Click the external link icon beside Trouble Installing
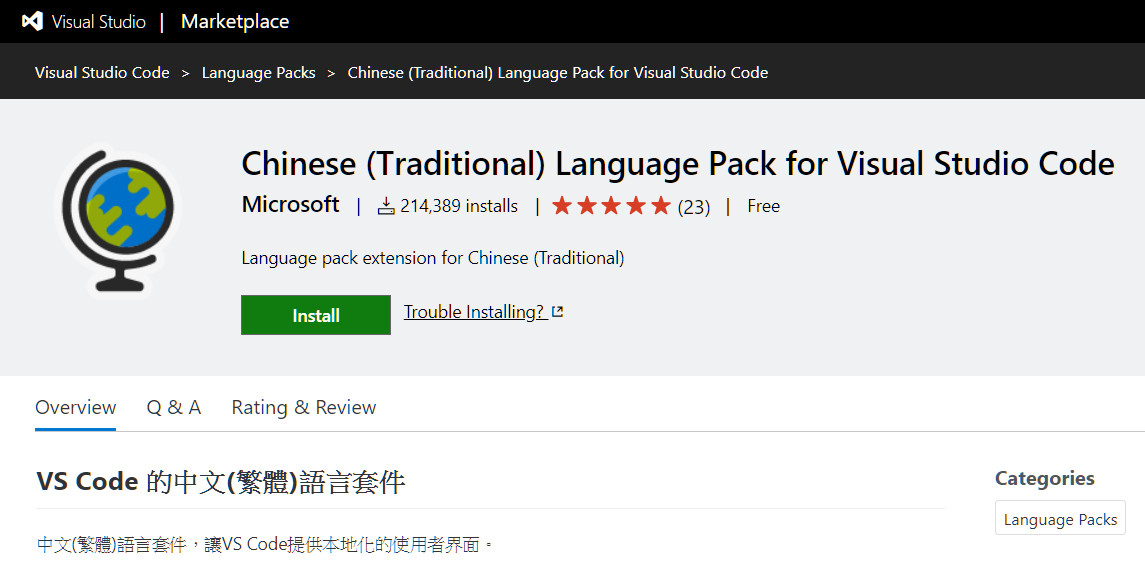This screenshot has height=567, width=1145. point(558,312)
